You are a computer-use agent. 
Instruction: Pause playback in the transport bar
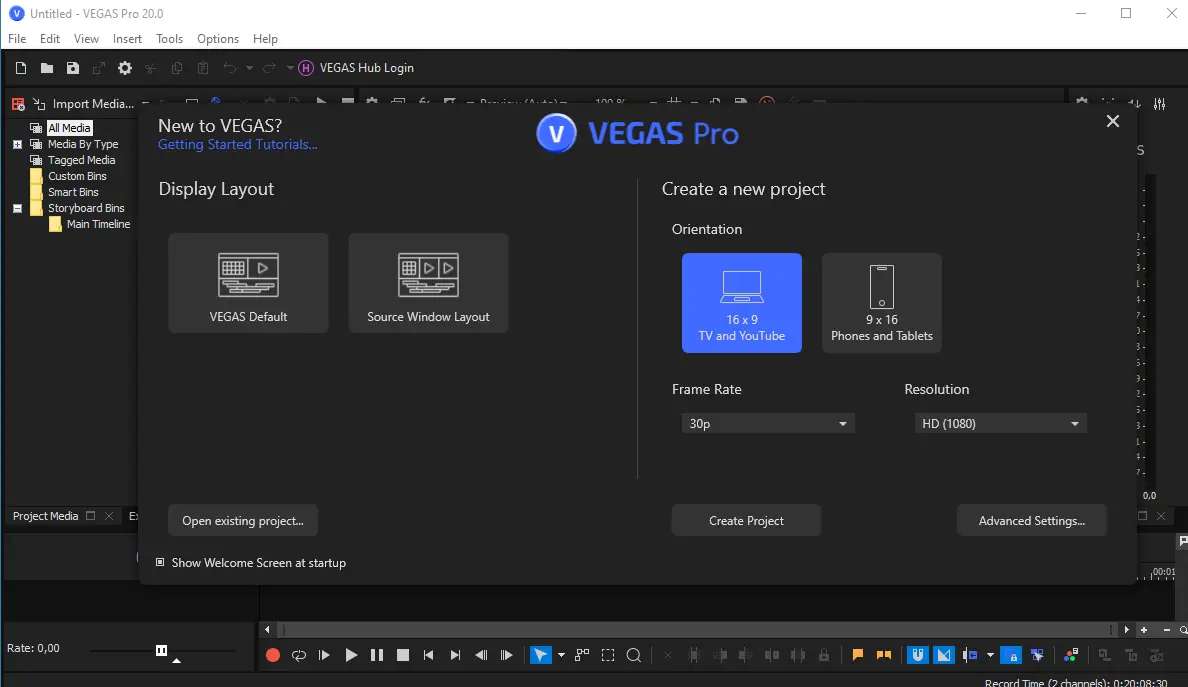[x=377, y=655]
